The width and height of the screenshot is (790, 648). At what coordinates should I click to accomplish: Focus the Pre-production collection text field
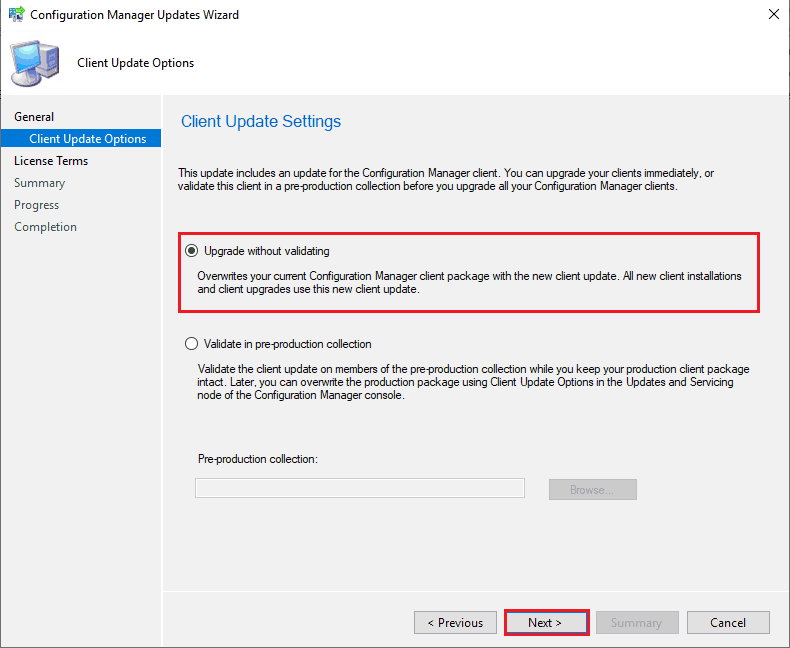tap(360, 488)
